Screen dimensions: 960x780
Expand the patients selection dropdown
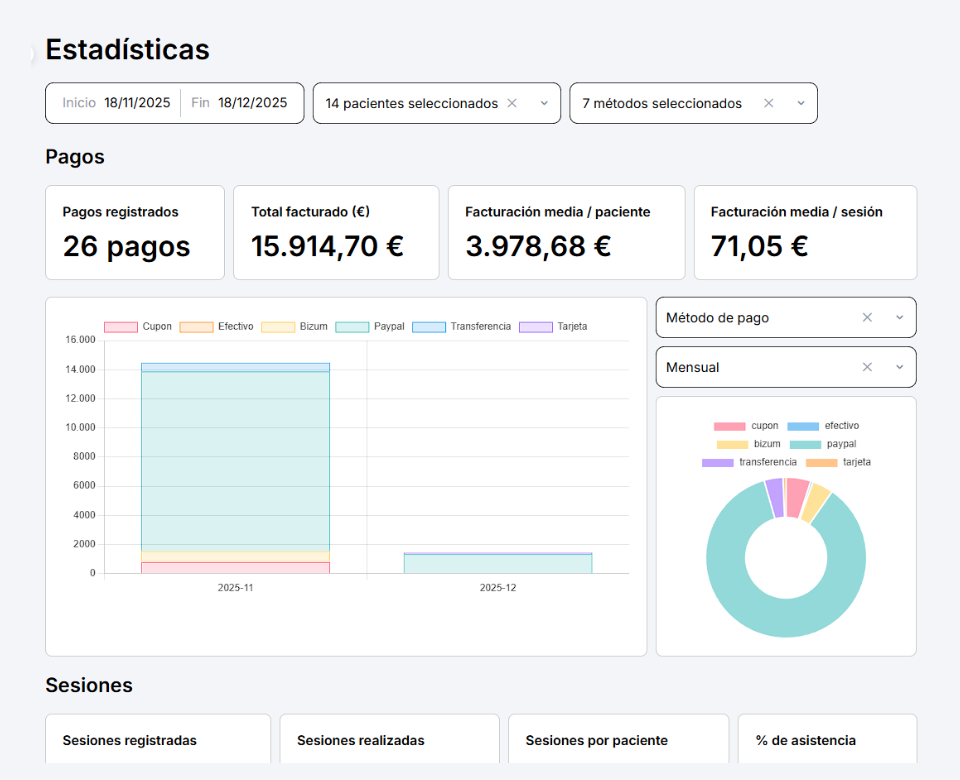tap(544, 103)
